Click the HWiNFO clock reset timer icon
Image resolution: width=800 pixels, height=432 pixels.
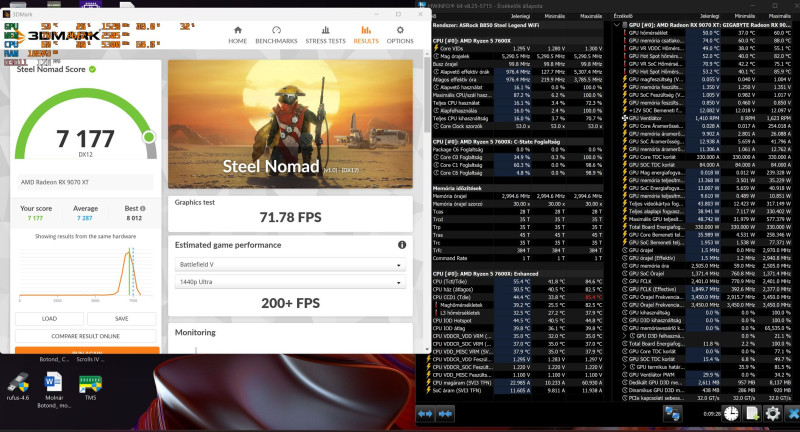tap(731, 413)
